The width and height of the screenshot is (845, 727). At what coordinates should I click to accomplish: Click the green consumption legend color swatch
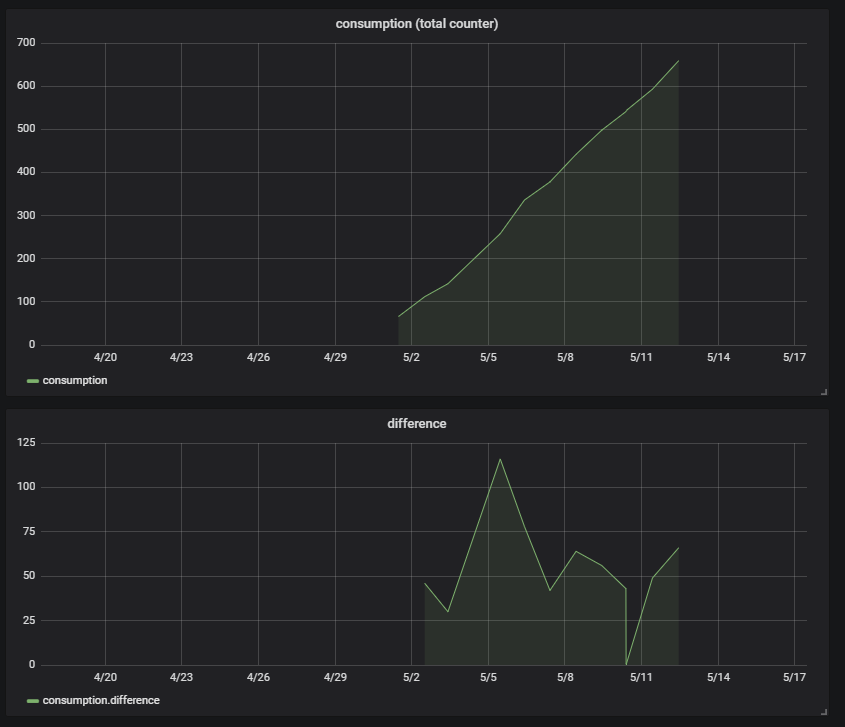click(33, 381)
